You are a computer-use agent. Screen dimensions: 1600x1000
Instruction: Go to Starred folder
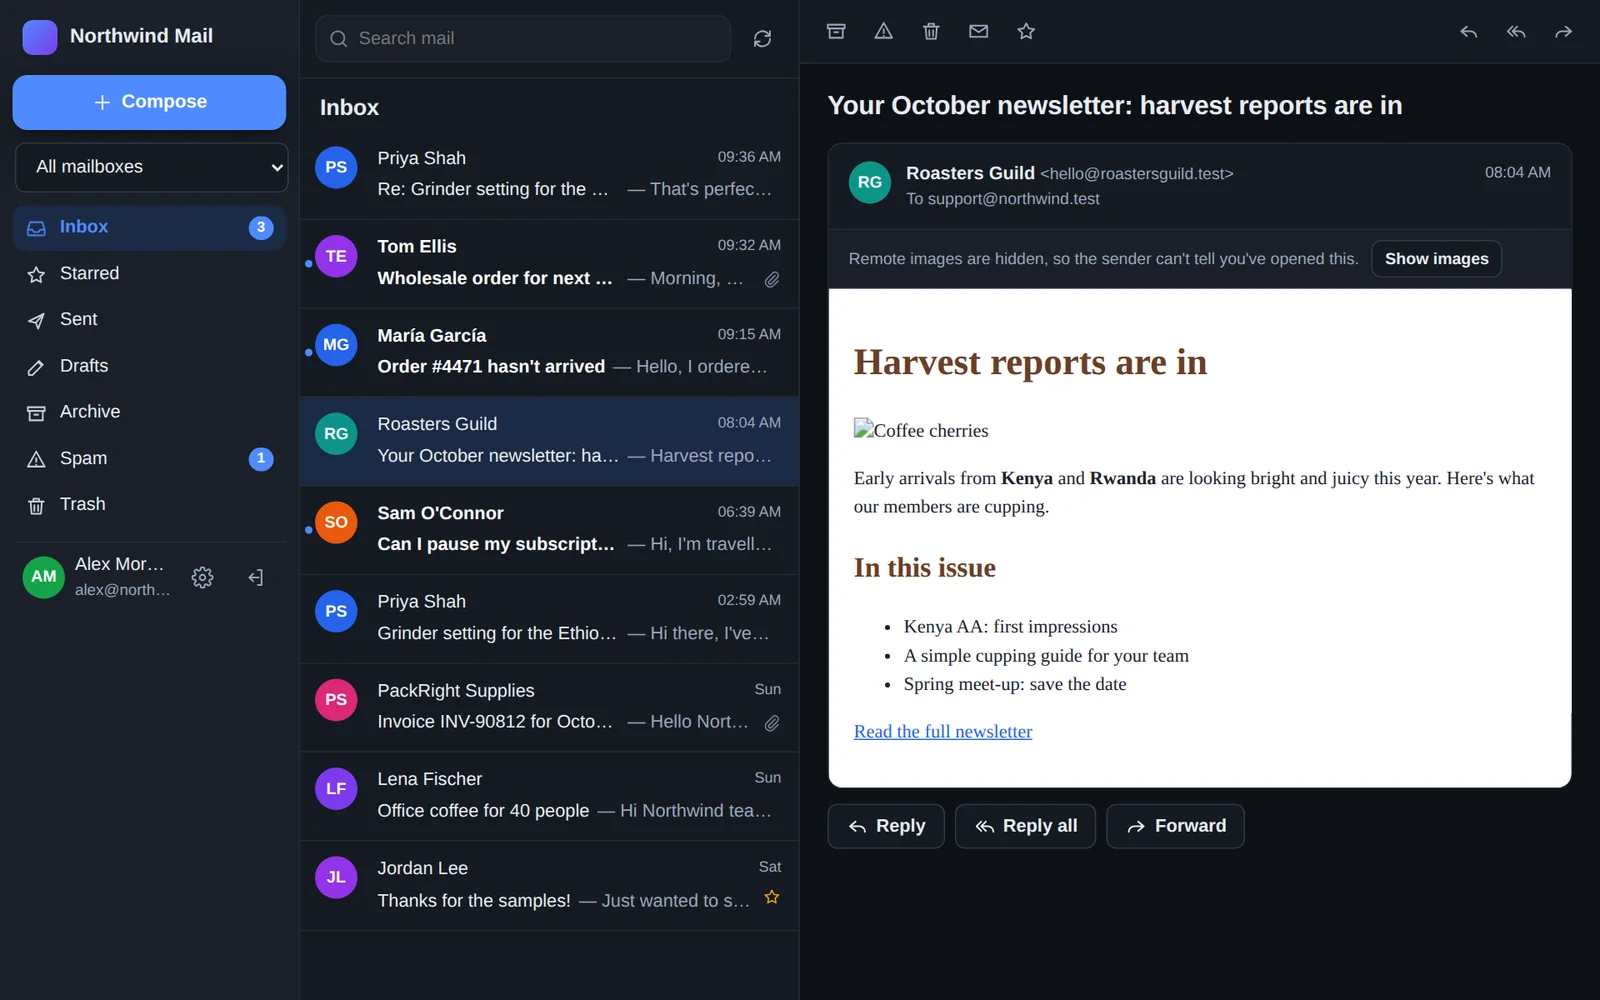click(x=149, y=274)
